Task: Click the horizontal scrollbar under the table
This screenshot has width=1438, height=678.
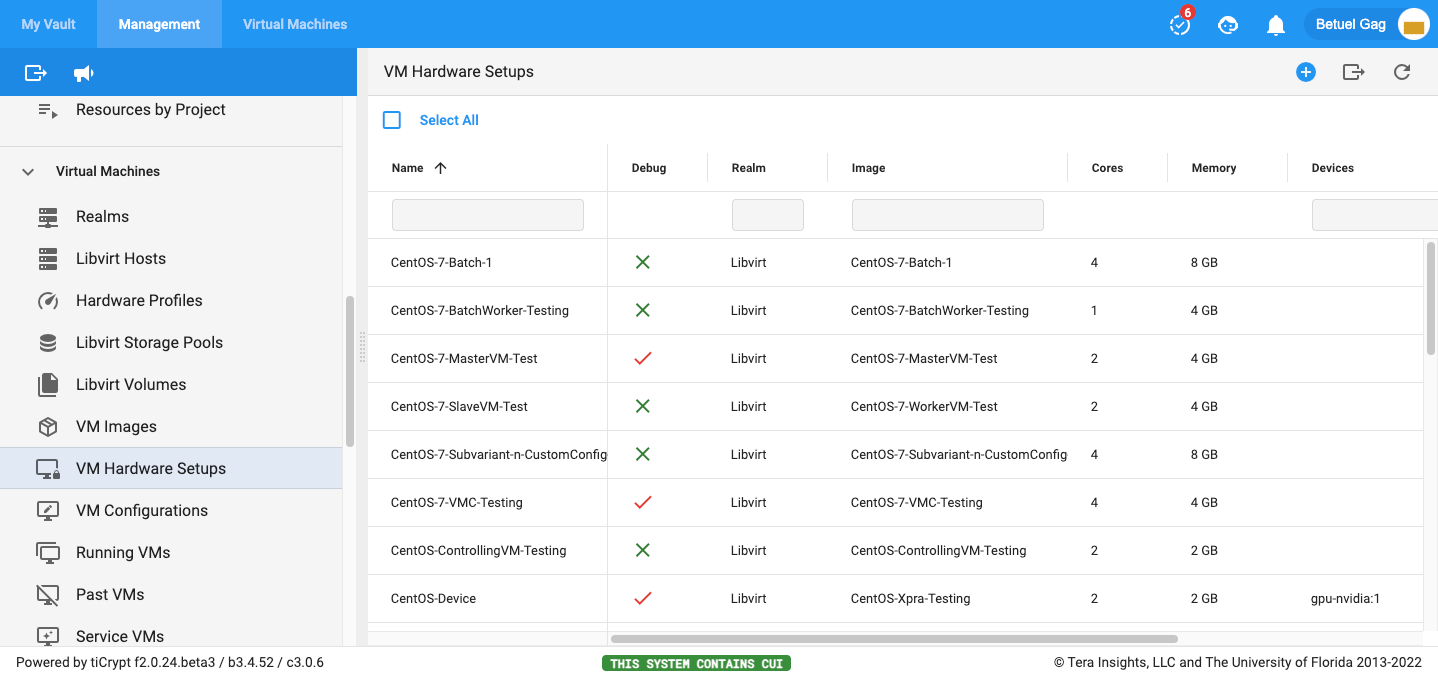Action: point(893,638)
